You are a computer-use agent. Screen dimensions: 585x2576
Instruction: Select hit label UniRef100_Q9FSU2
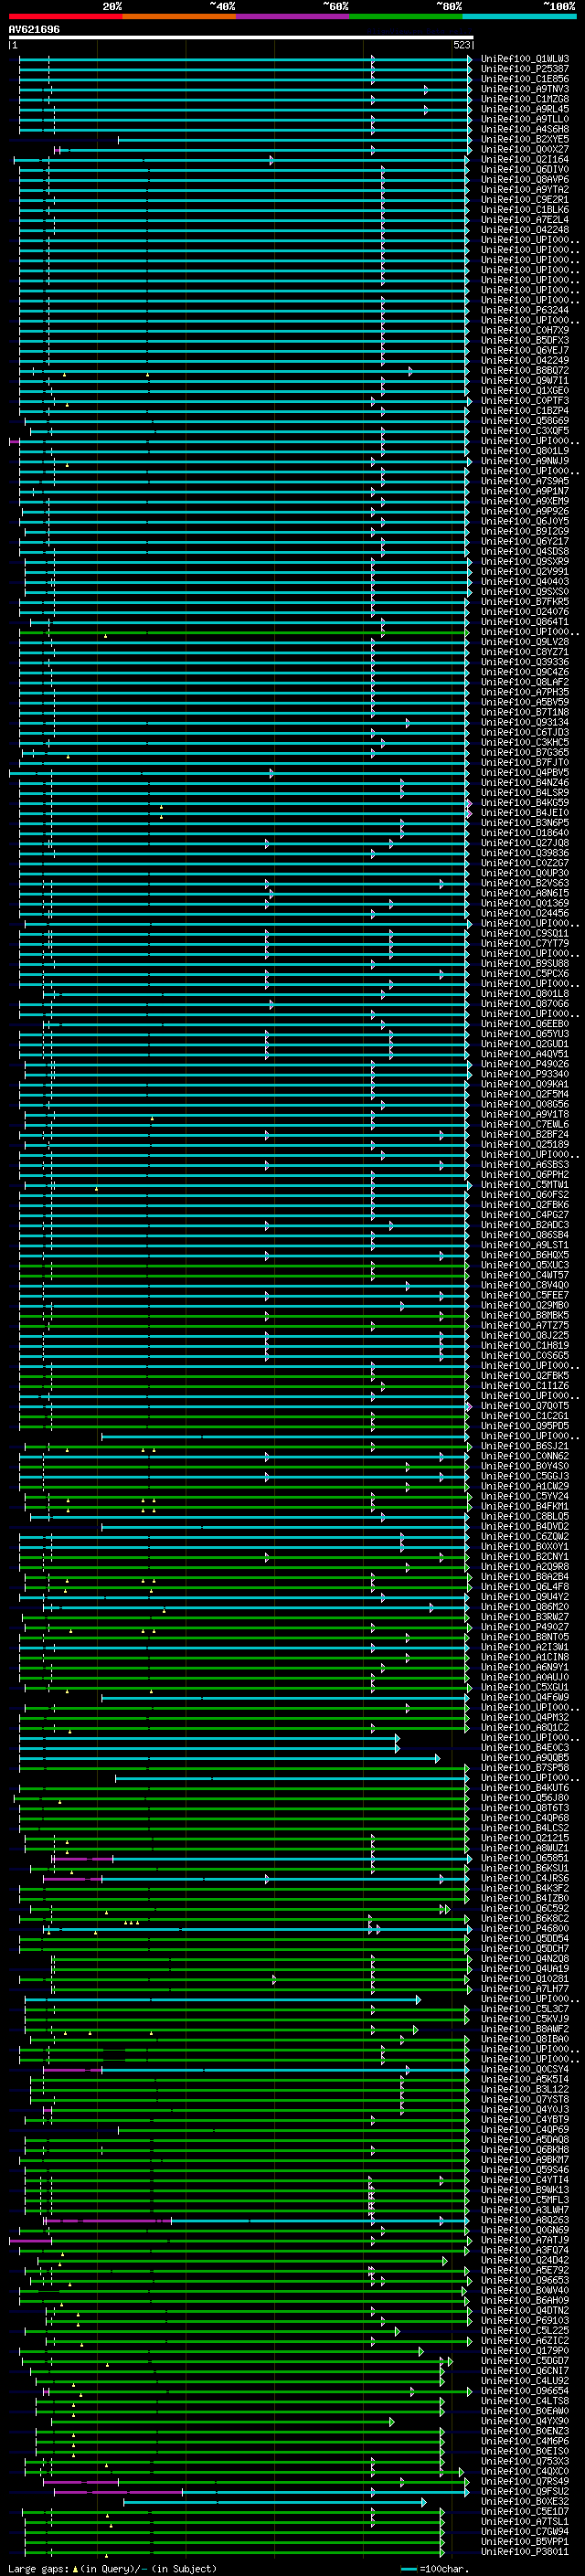pos(525,2491)
